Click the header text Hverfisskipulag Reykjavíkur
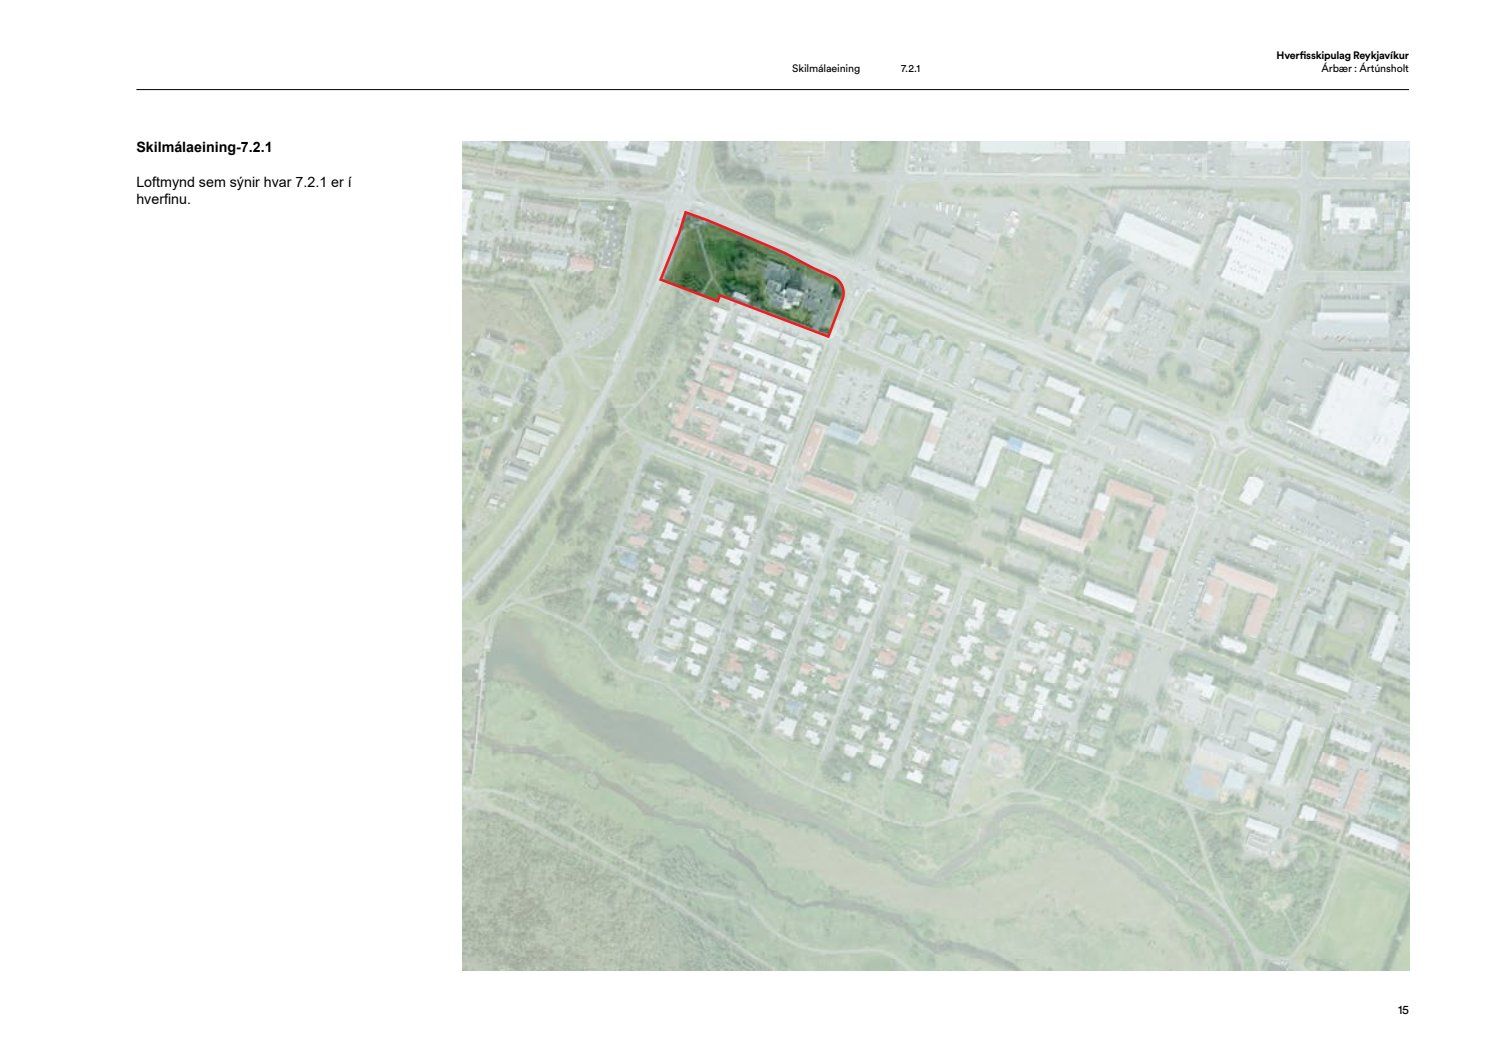This screenshot has width=1500, height=1061. 1341,56
